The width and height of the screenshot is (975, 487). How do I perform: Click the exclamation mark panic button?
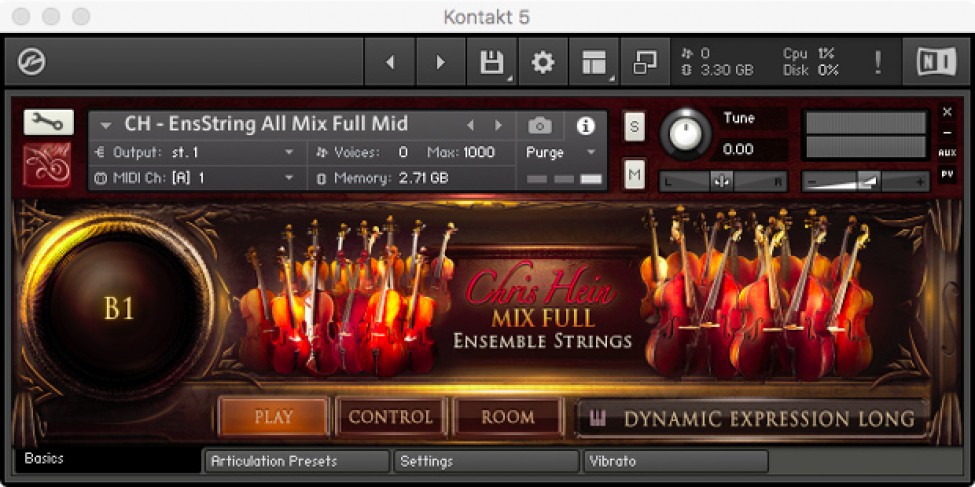click(x=878, y=63)
